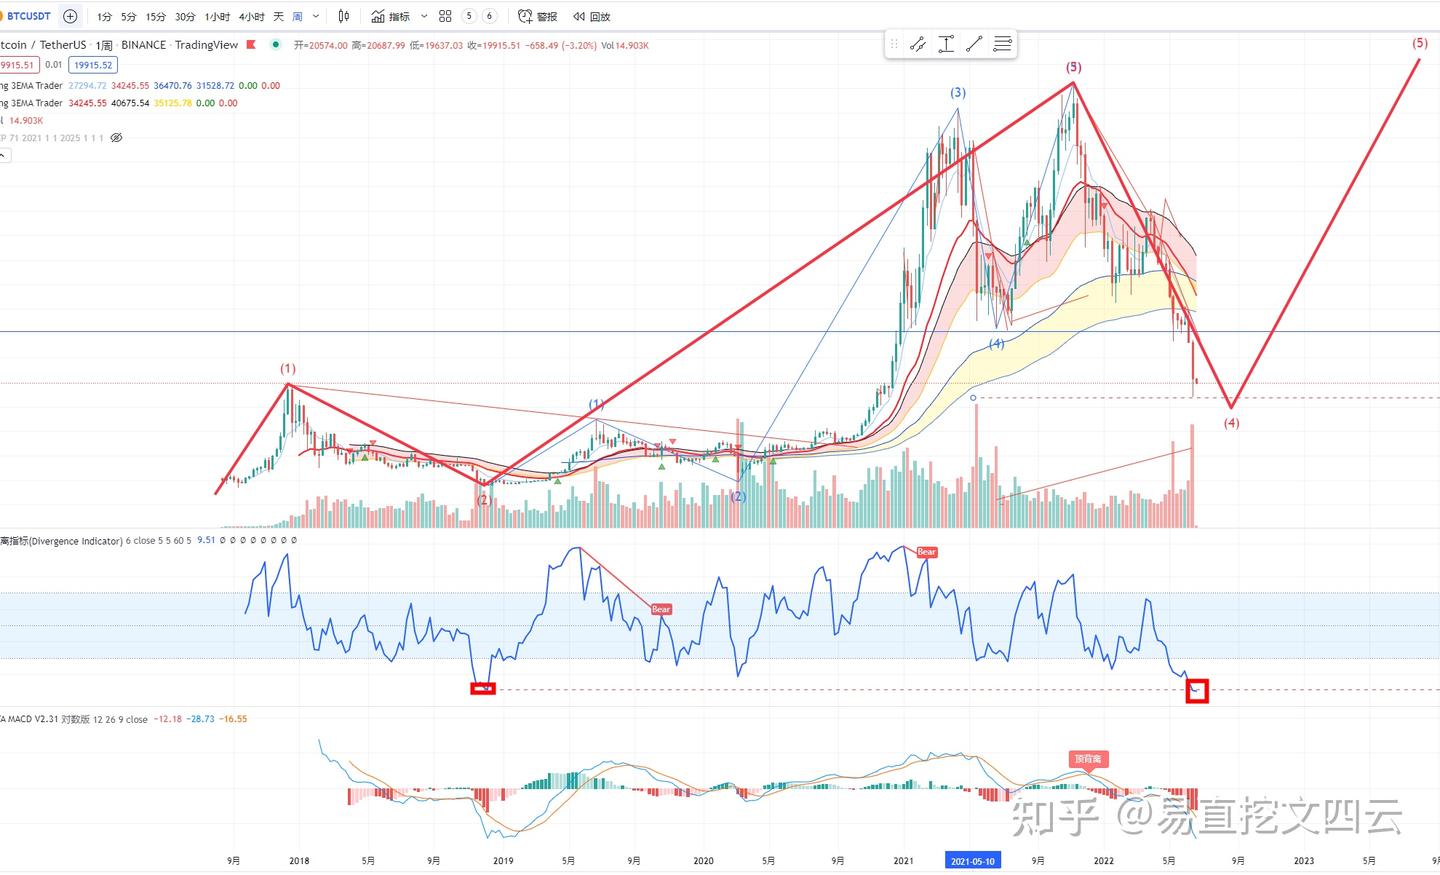The image size is (1440, 875).
Task: Select the parallel channel drawing tool
Action: click(x=917, y=44)
